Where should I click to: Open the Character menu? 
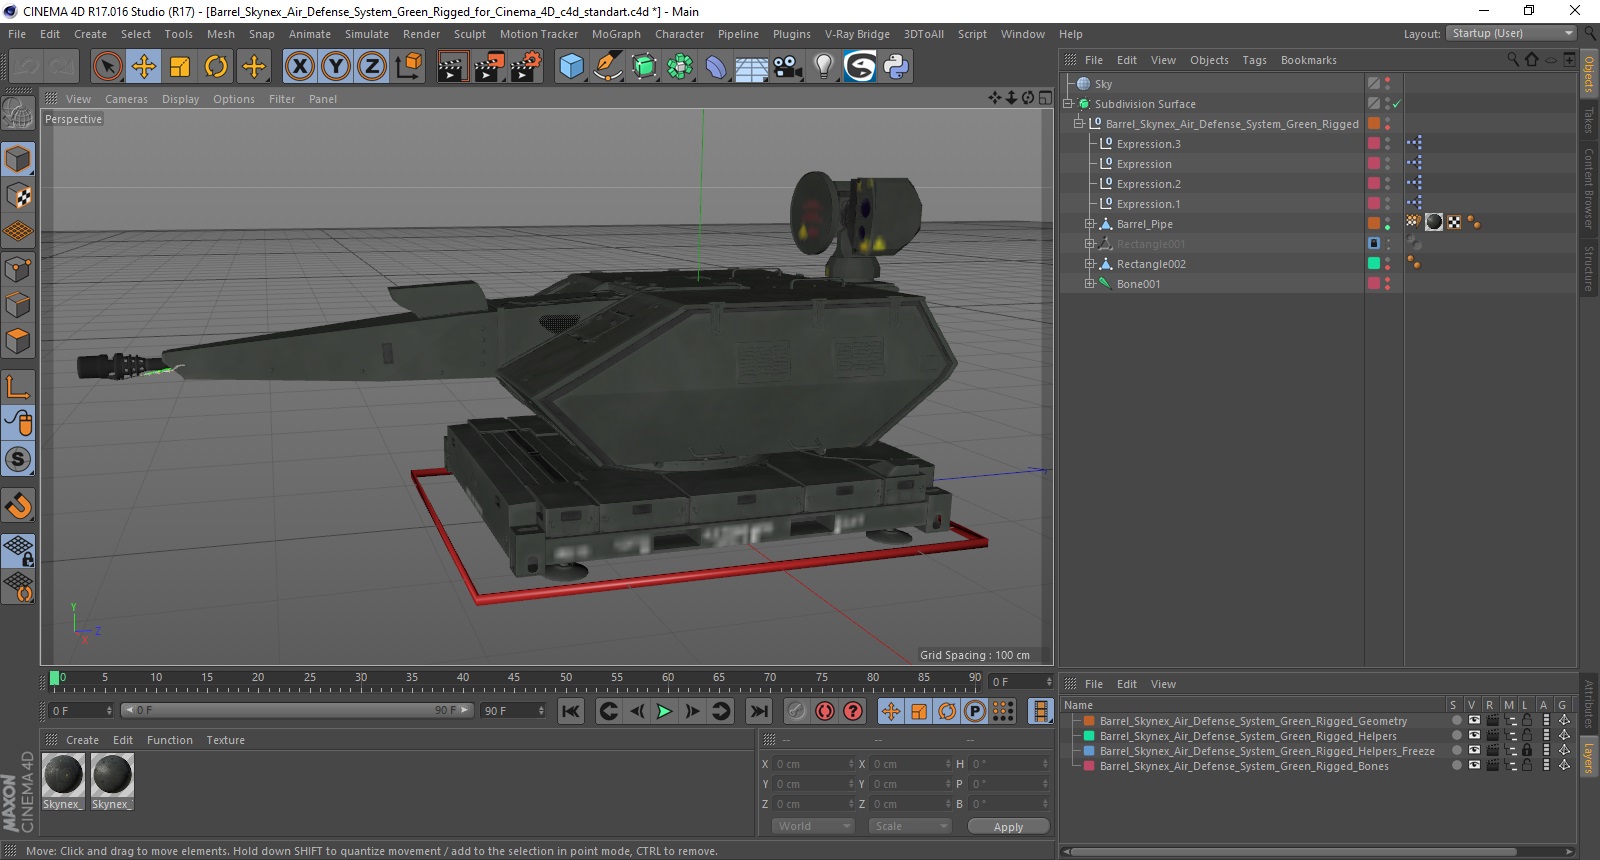tap(679, 34)
